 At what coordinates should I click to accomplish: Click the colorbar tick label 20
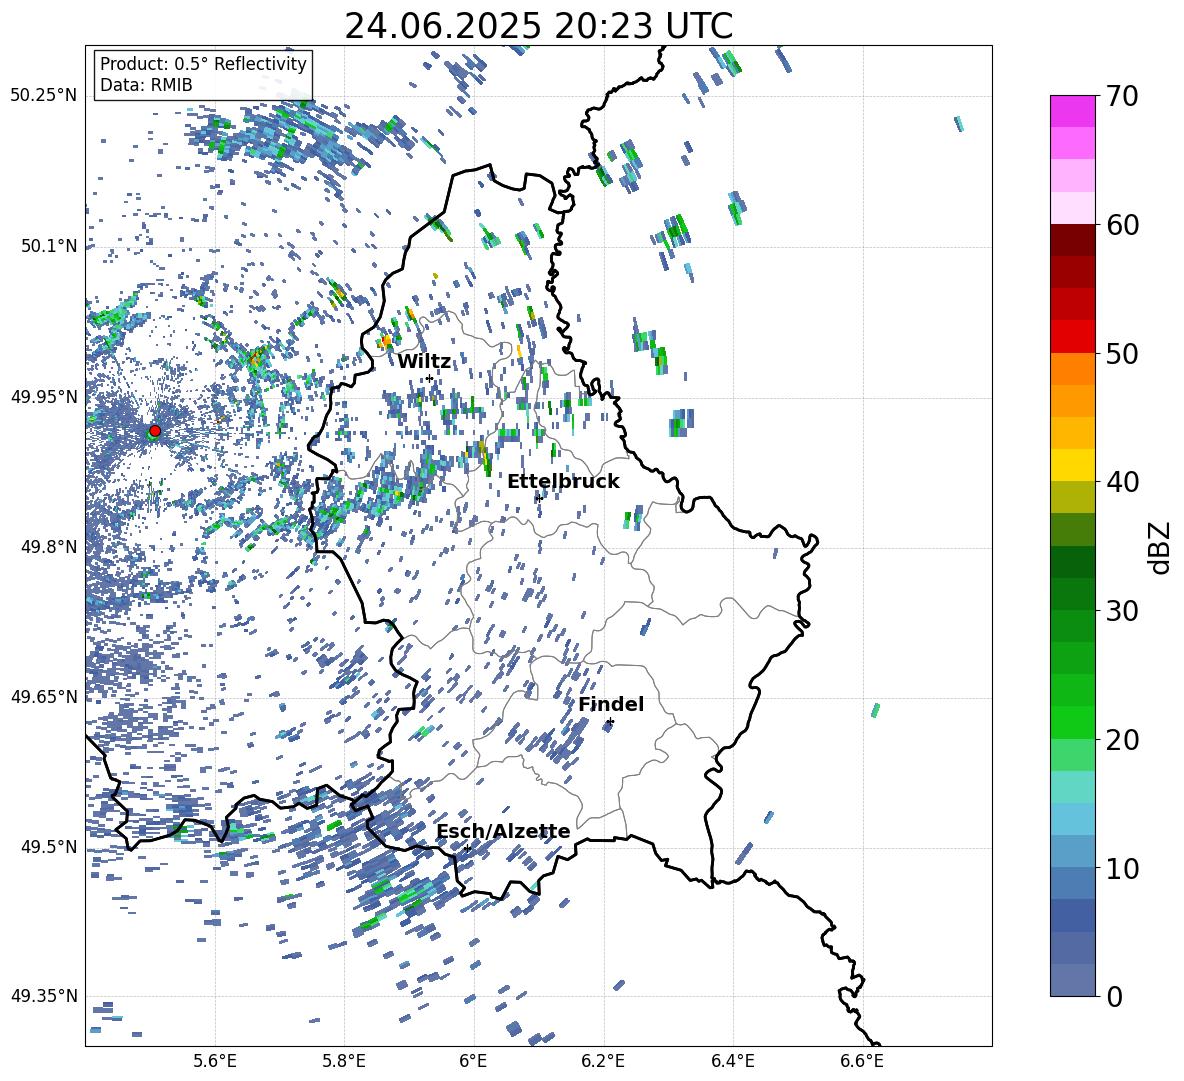click(1122, 740)
